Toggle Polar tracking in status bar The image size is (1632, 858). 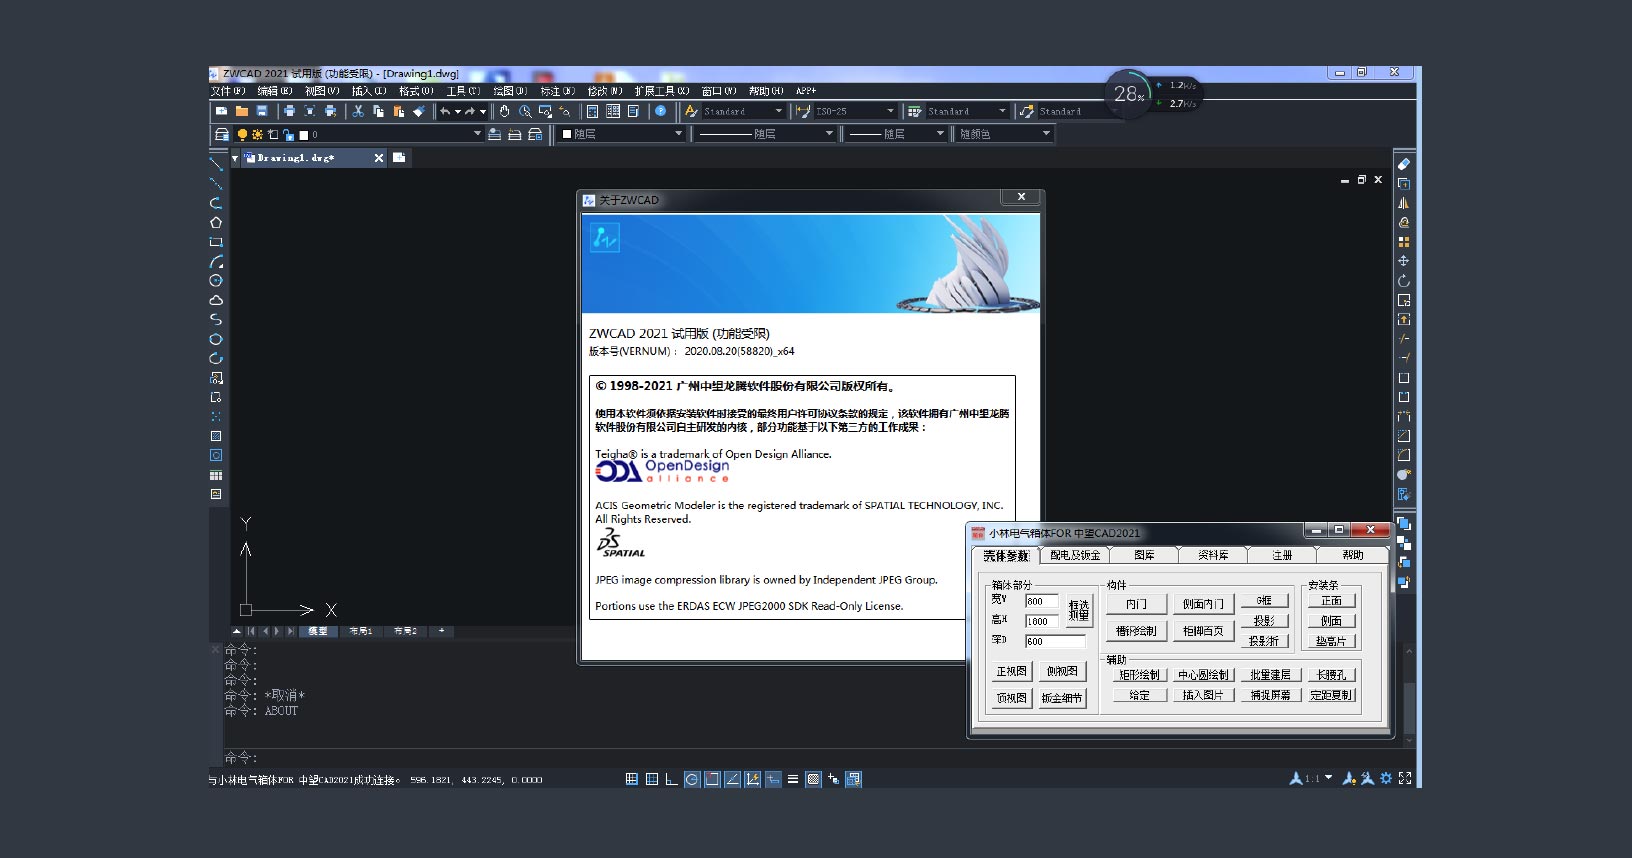tap(691, 779)
